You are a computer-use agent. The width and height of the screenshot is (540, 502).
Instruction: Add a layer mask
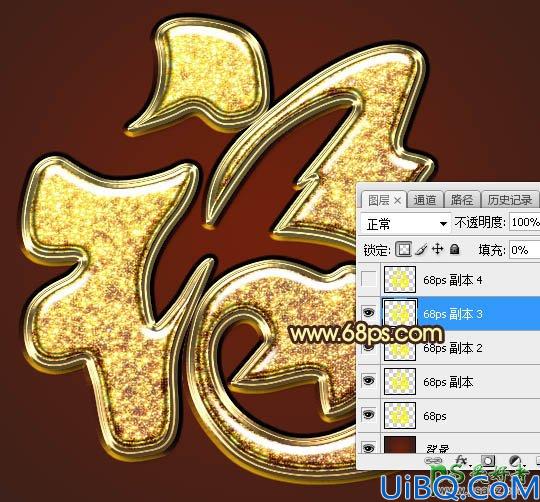488,461
